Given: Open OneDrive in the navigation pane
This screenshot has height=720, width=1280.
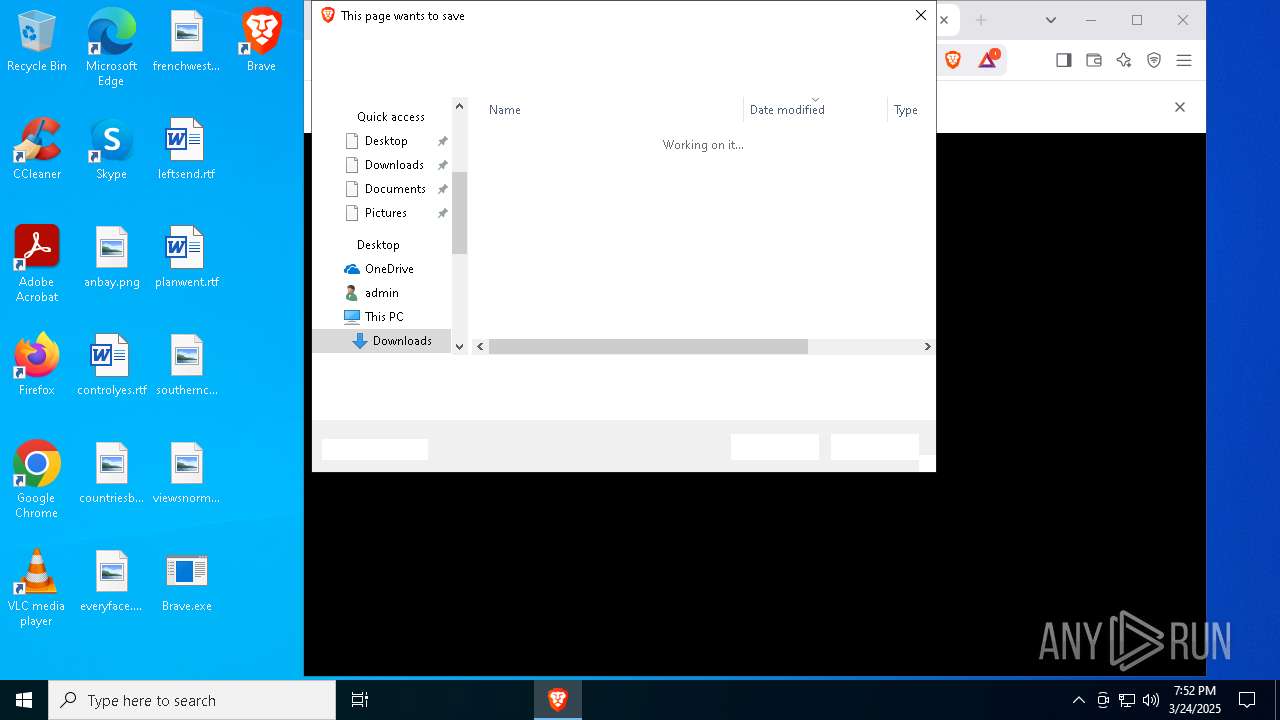Looking at the screenshot, I should click(x=388, y=269).
